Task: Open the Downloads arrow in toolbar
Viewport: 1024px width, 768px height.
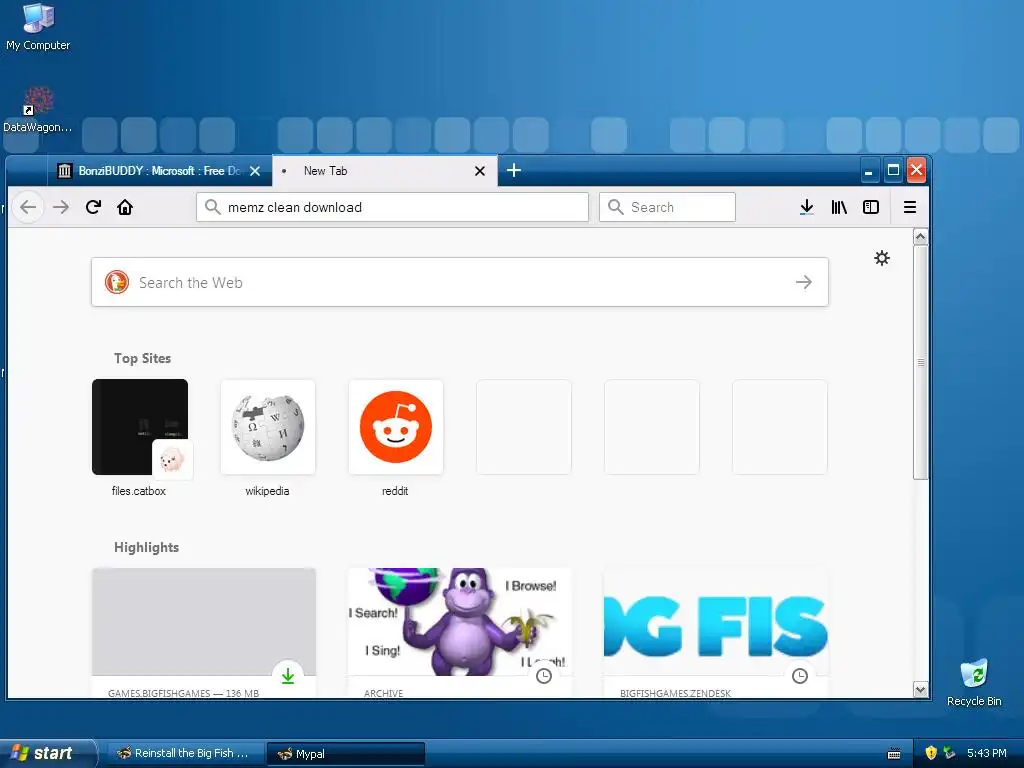Action: point(807,207)
